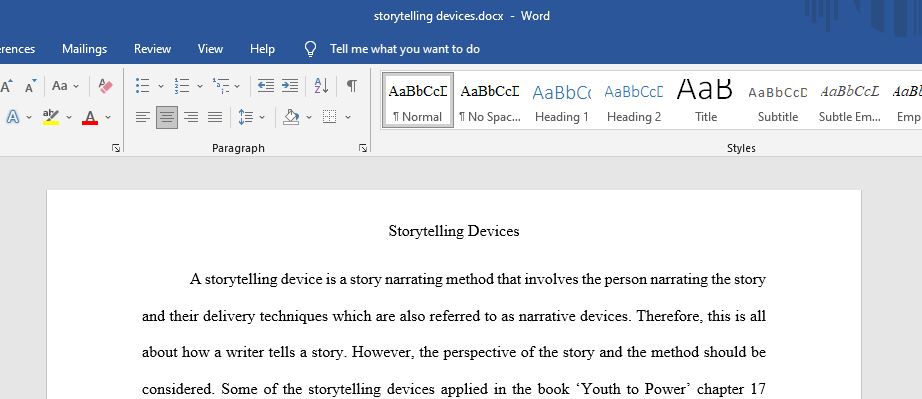This screenshot has height=399, width=922.
Task: Apply yellow text highlight color
Action: click(51, 117)
